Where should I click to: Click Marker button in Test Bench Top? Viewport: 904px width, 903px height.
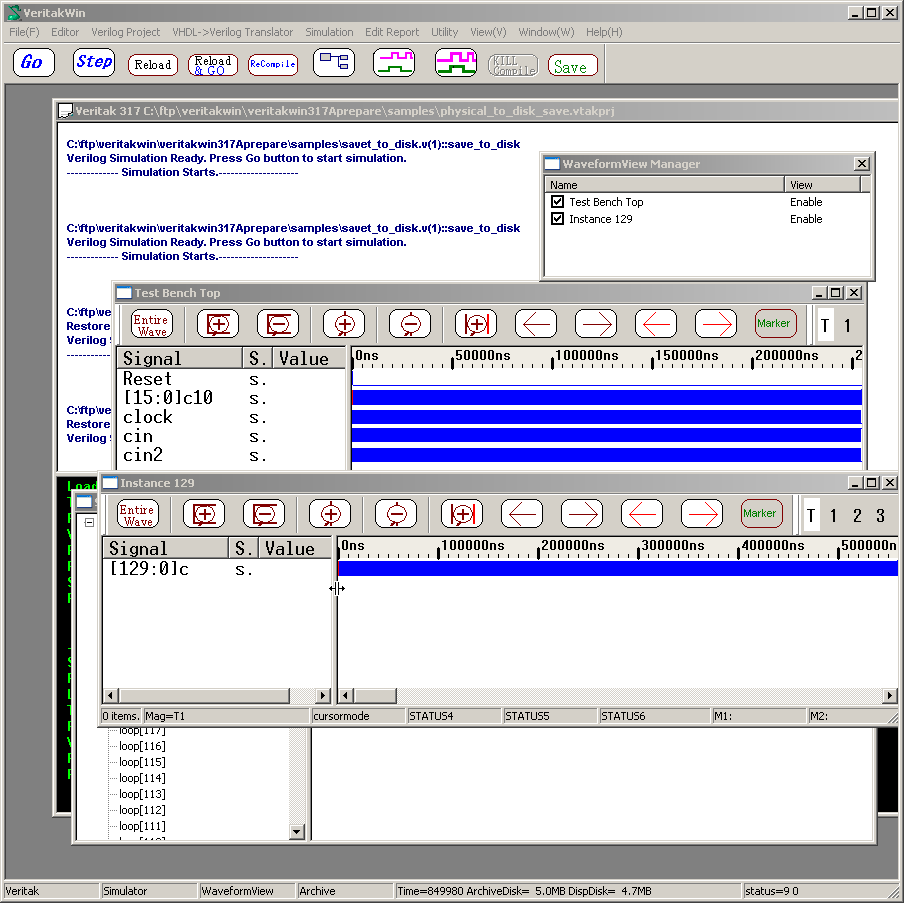pos(776,323)
